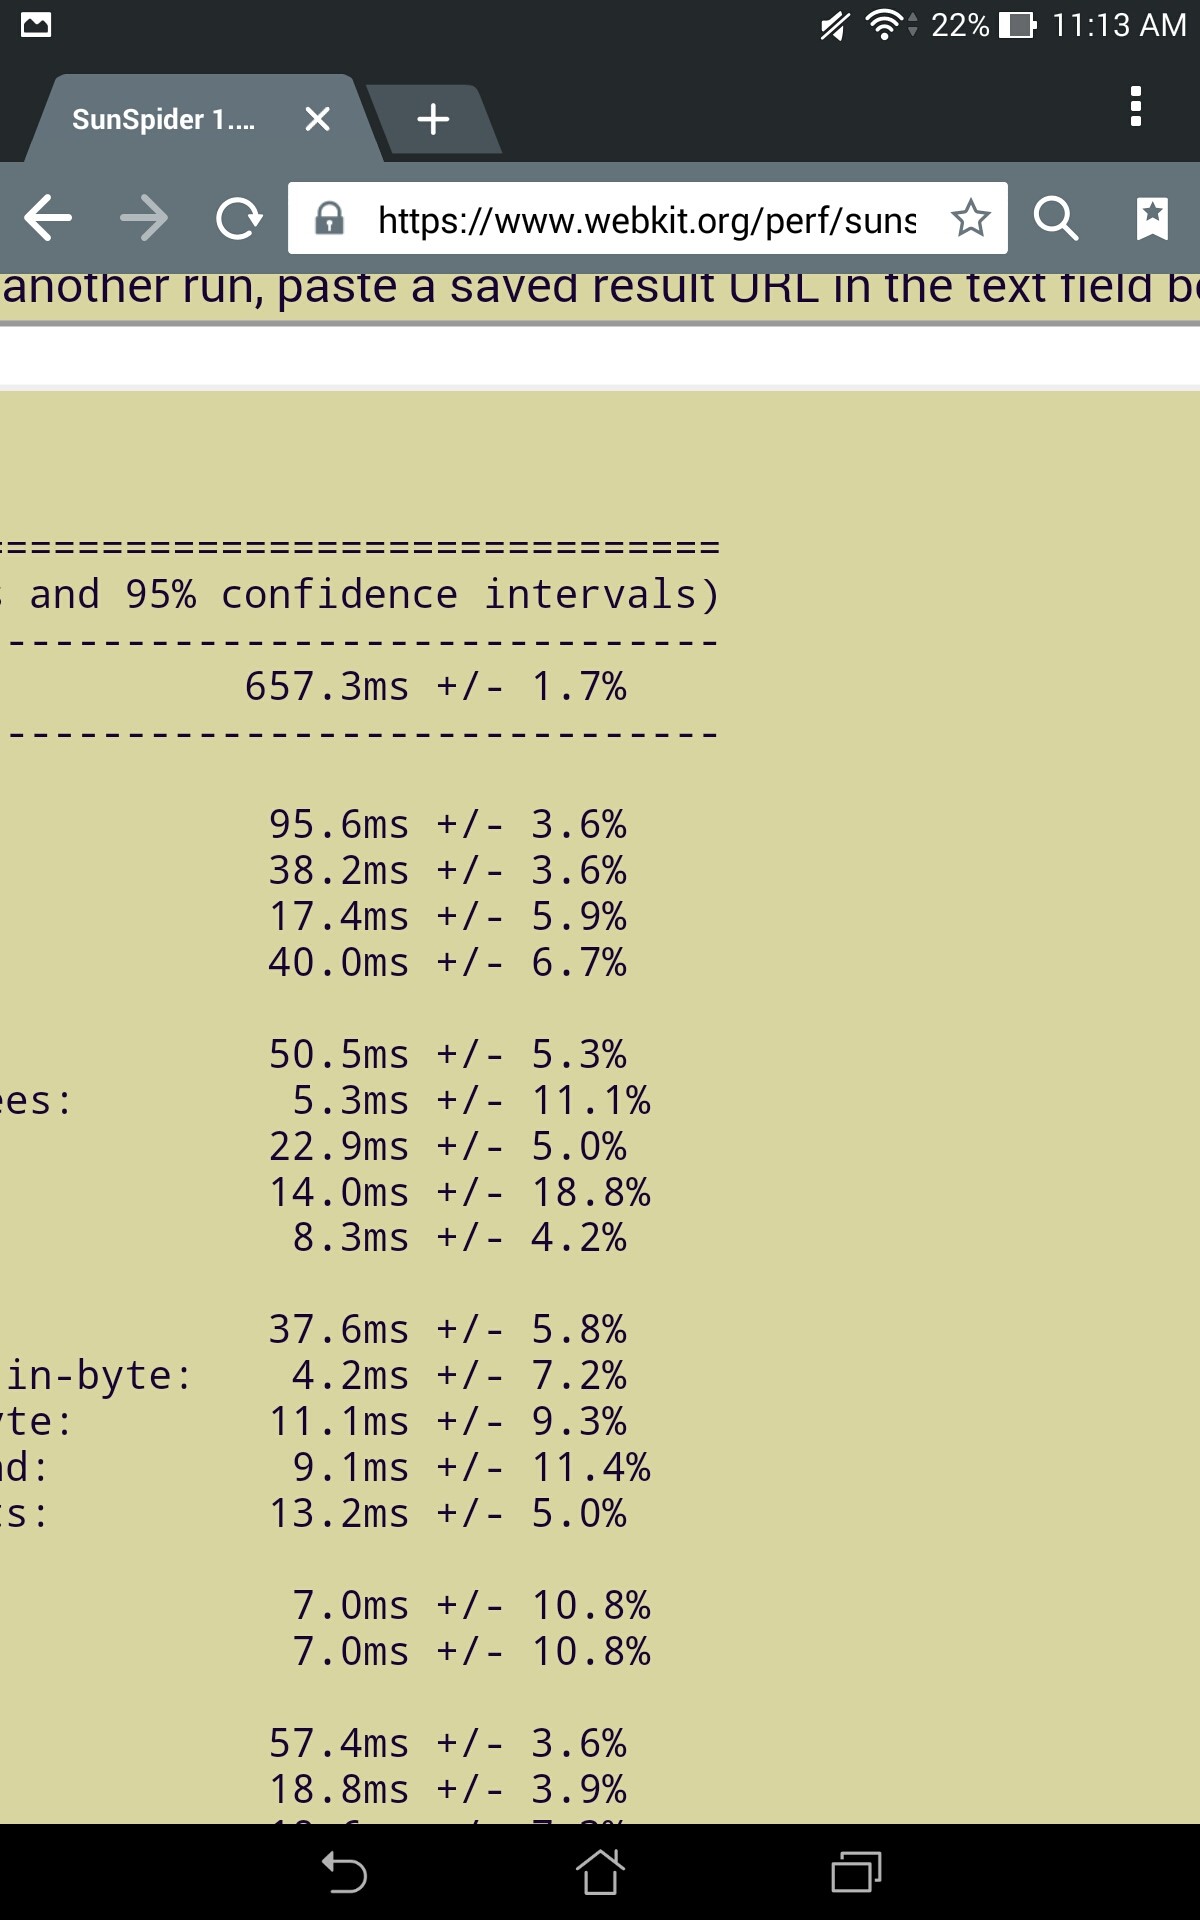Tap the white results URL text field
The image size is (1200, 1920).
pos(600,356)
